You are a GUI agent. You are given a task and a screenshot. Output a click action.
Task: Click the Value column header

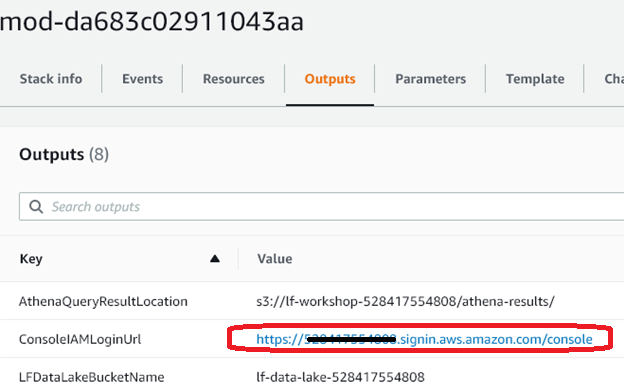point(275,259)
